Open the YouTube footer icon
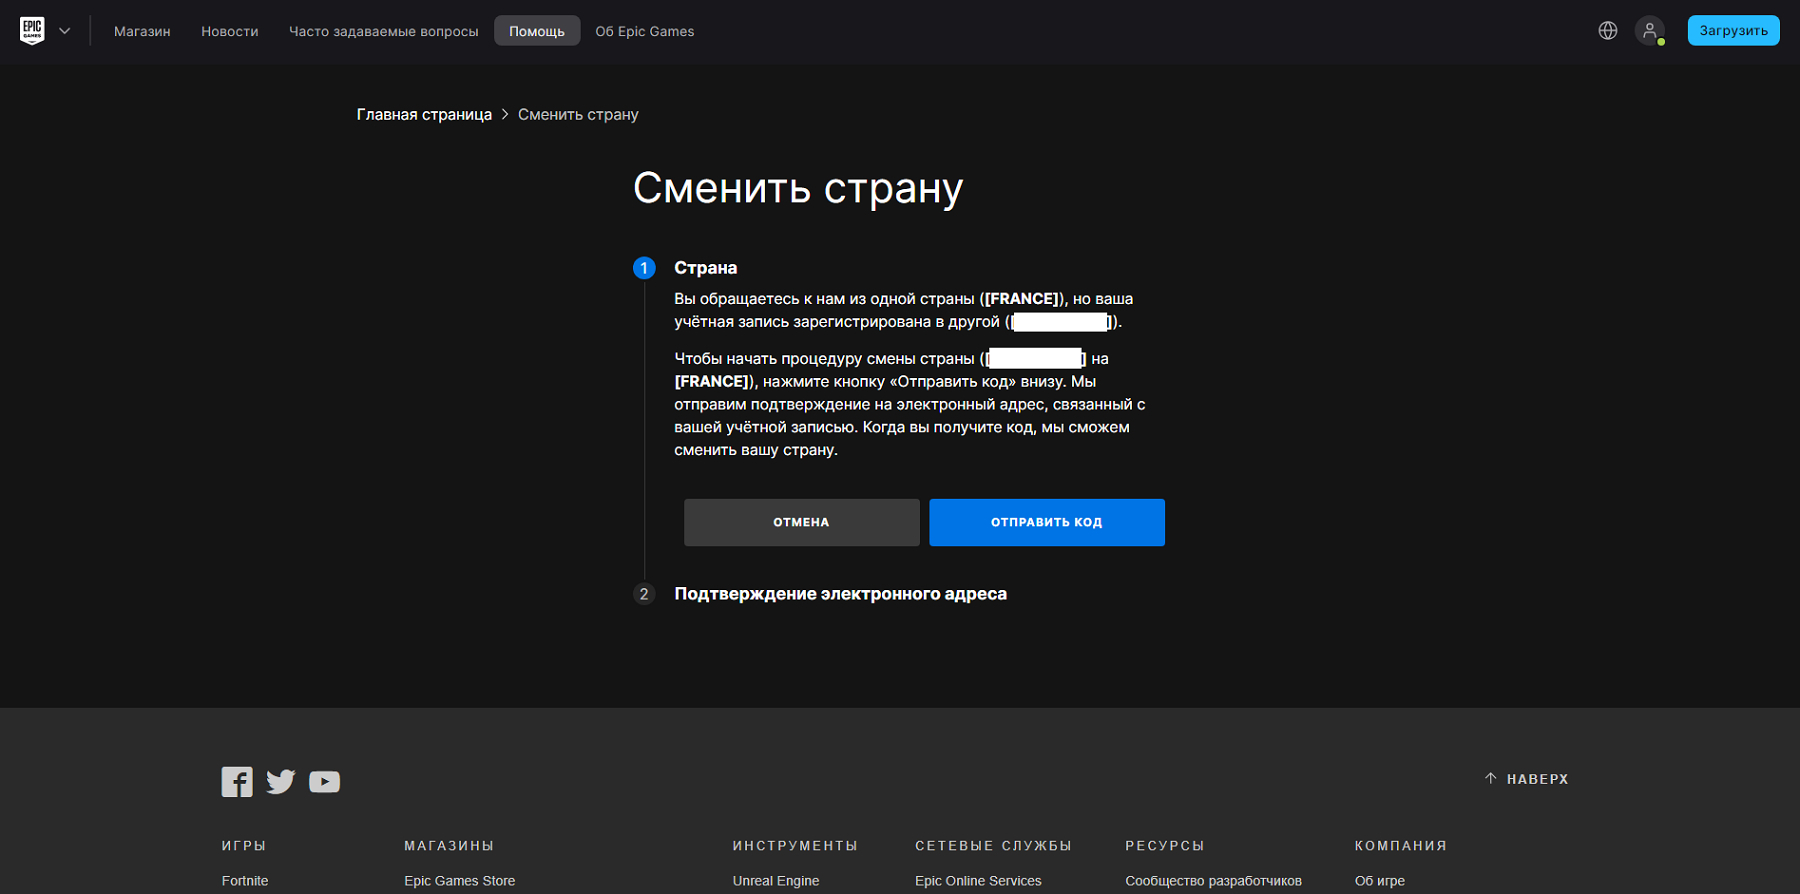Viewport: 1800px width, 894px height. (x=325, y=782)
